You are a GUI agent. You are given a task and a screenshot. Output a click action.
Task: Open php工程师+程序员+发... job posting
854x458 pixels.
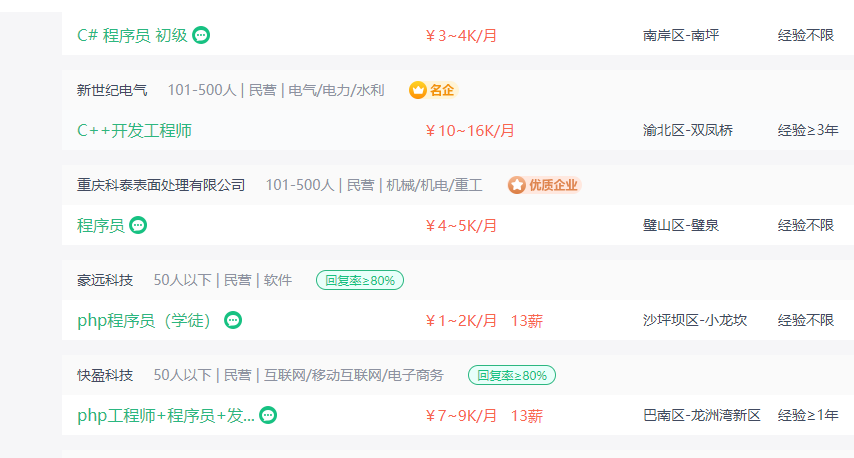point(166,416)
